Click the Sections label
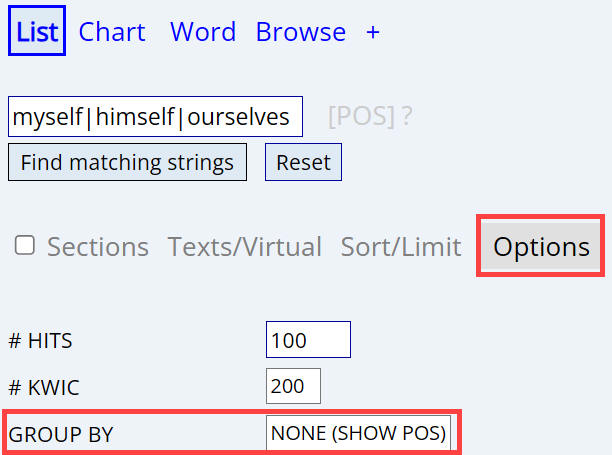Image resolution: width=612 pixels, height=455 pixels. [x=98, y=247]
